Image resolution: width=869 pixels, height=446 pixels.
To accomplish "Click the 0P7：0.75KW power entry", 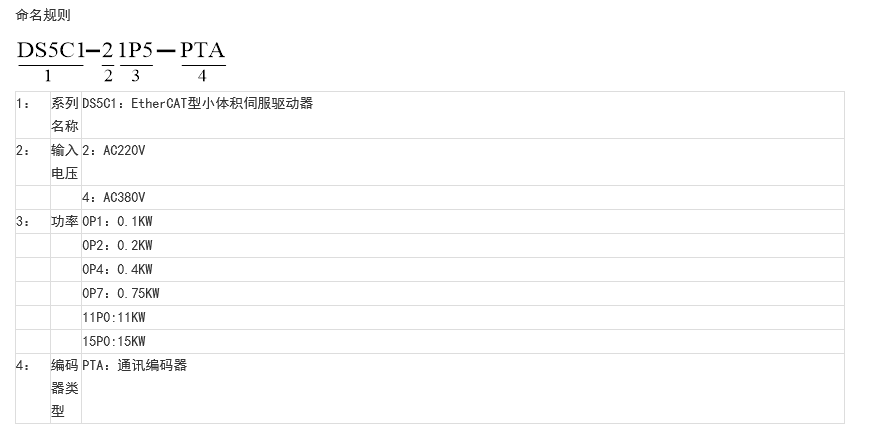I will (120, 293).
